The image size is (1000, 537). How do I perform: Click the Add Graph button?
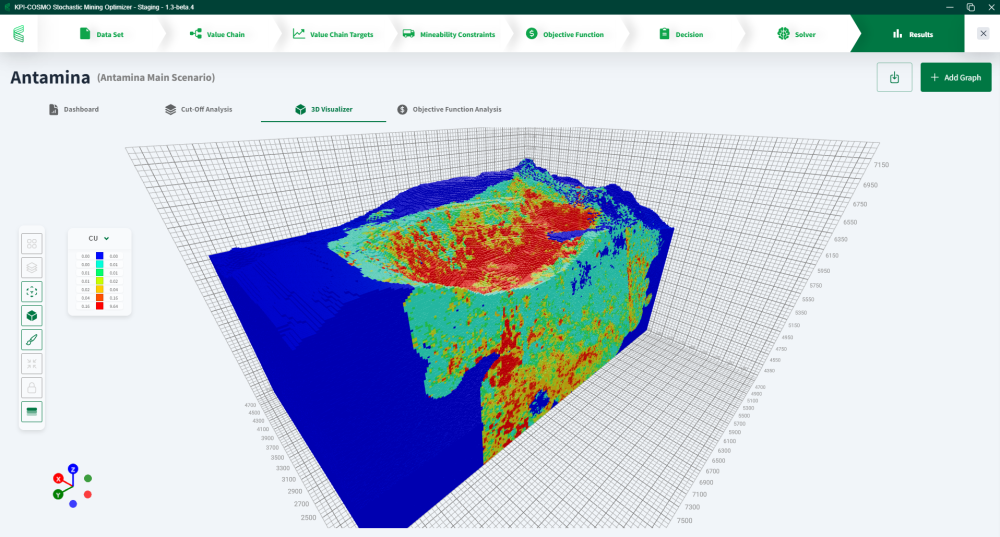(956, 77)
